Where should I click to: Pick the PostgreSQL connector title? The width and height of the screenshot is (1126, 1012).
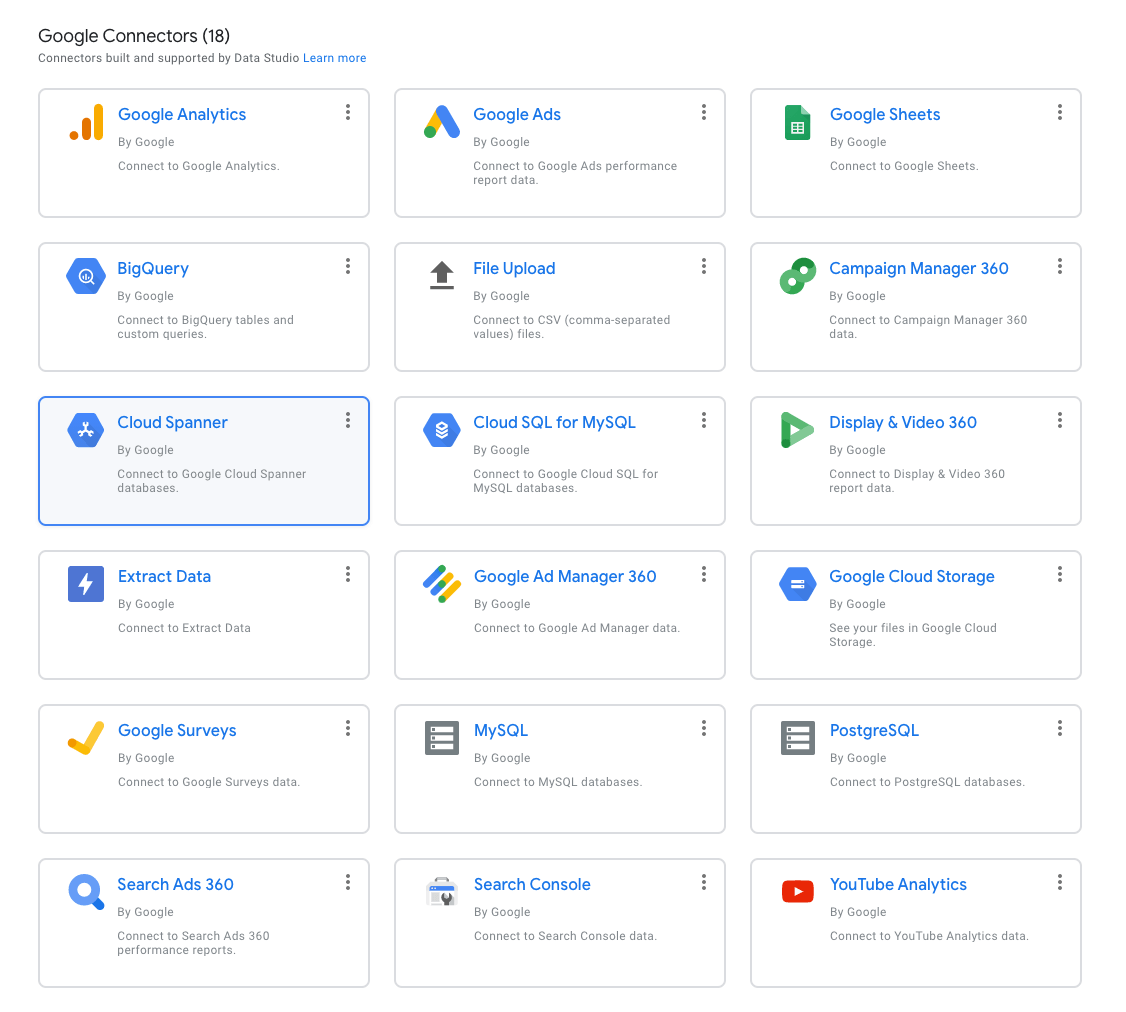coord(874,730)
